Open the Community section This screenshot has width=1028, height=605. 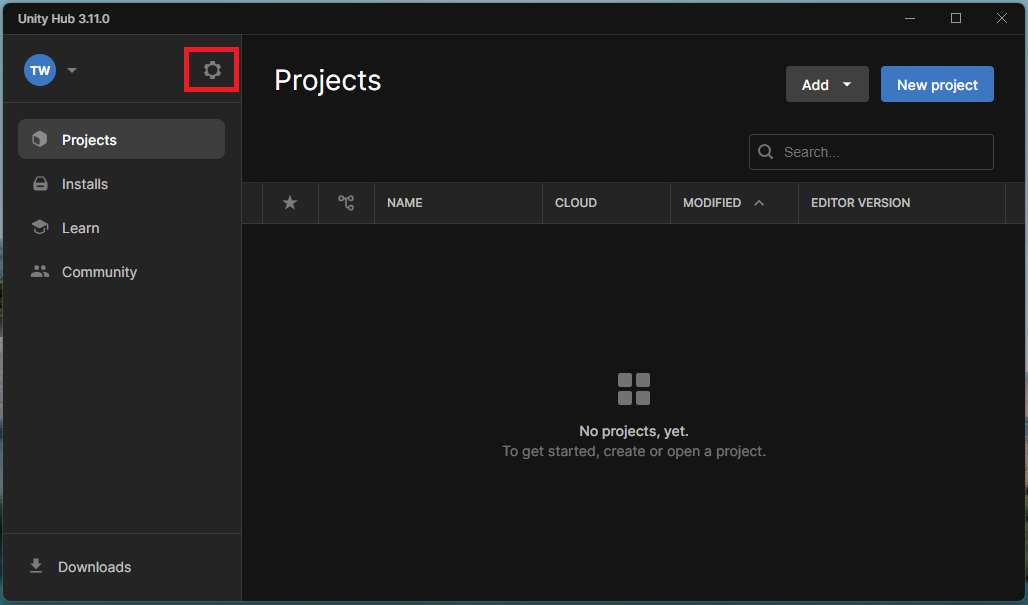pyautogui.click(x=121, y=271)
